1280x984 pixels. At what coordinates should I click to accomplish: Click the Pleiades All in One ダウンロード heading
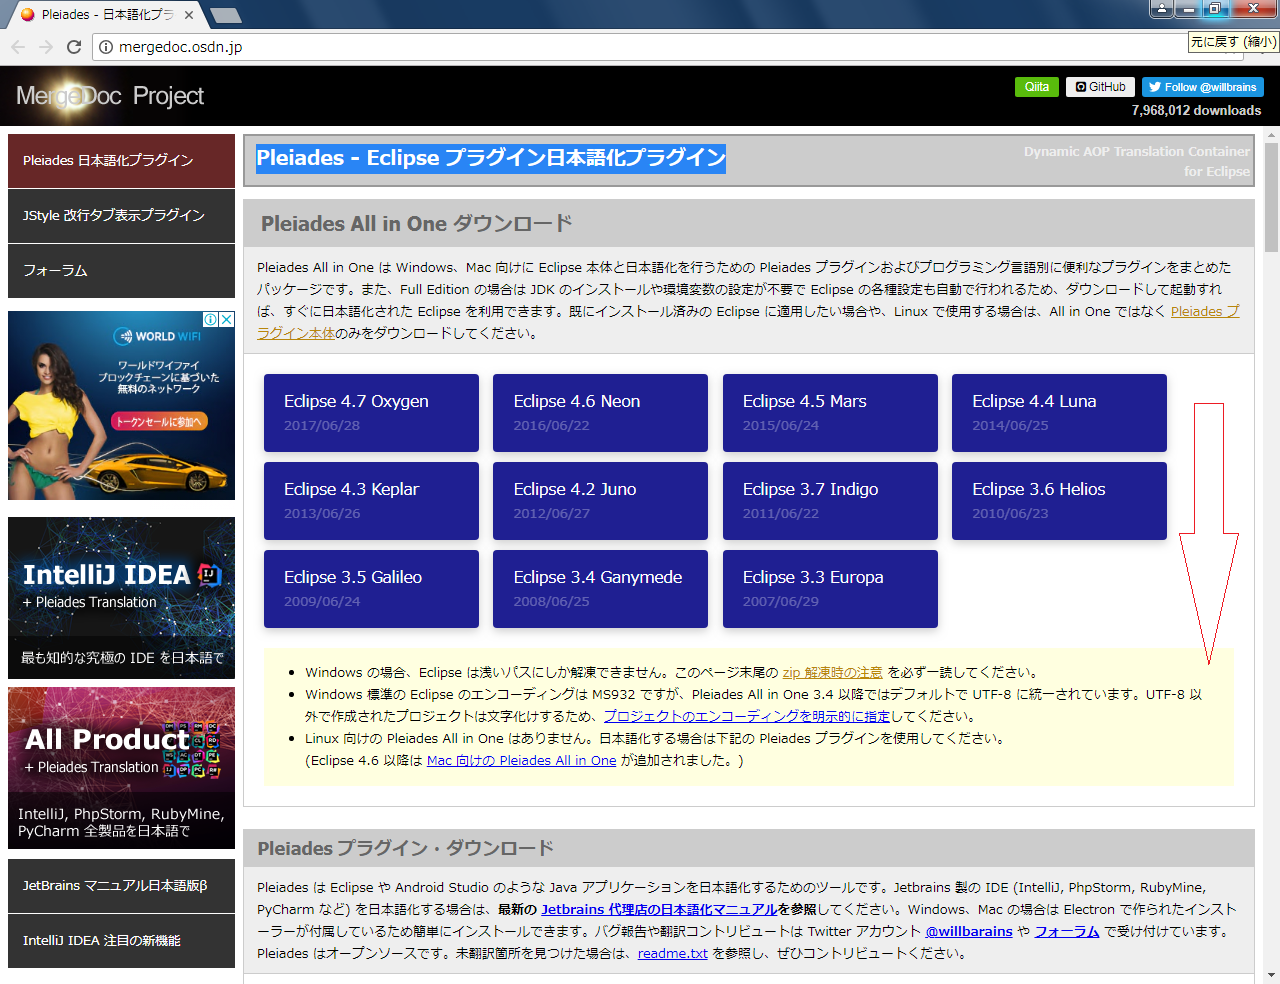[x=417, y=224]
